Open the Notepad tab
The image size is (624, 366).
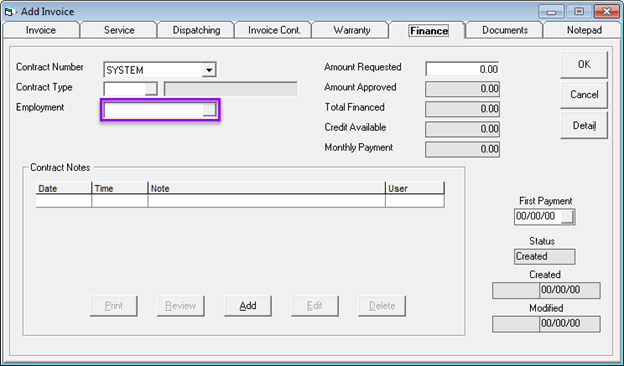tap(584, 30)
